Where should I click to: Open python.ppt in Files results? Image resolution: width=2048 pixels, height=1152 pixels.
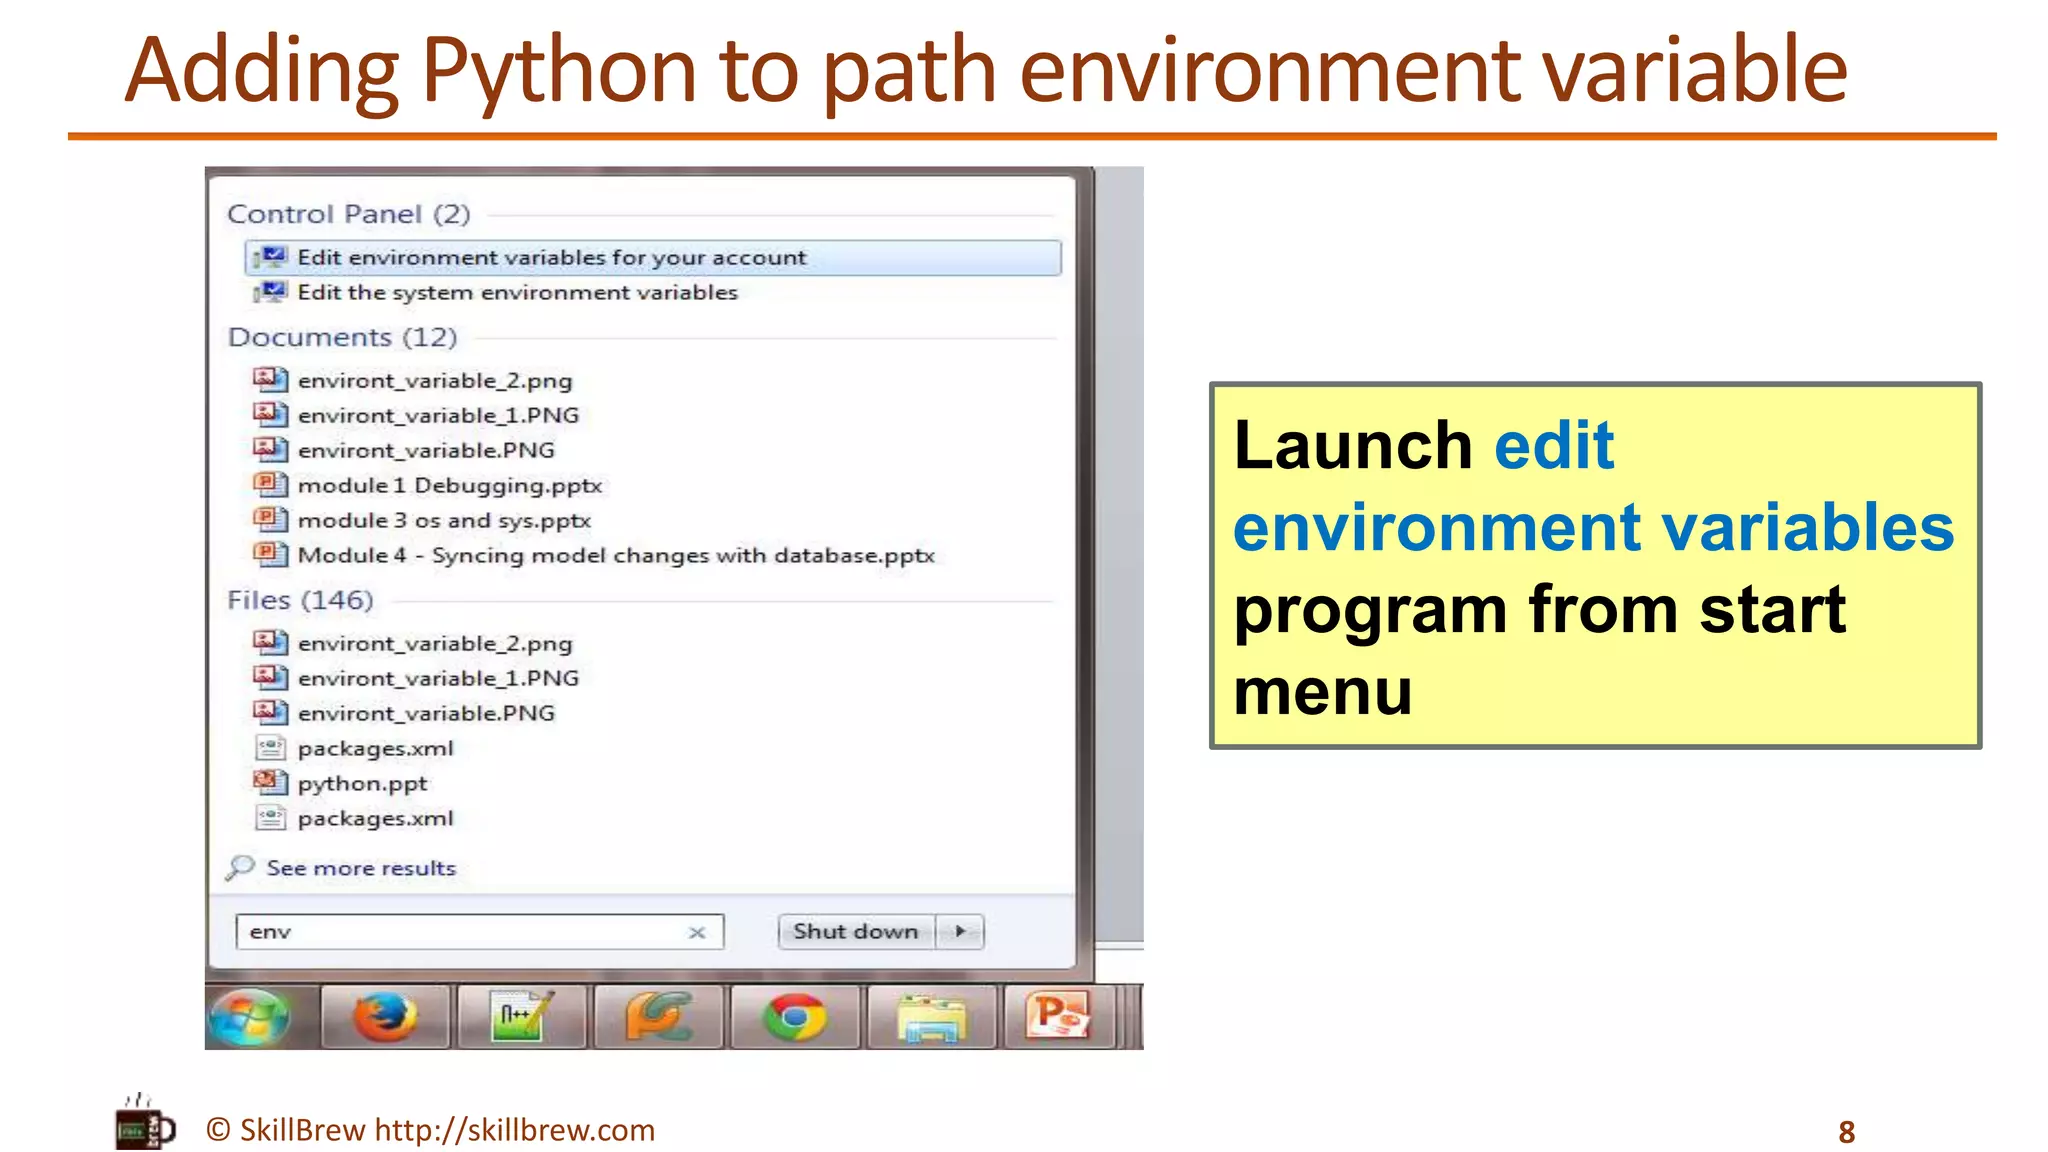(362, 784)
